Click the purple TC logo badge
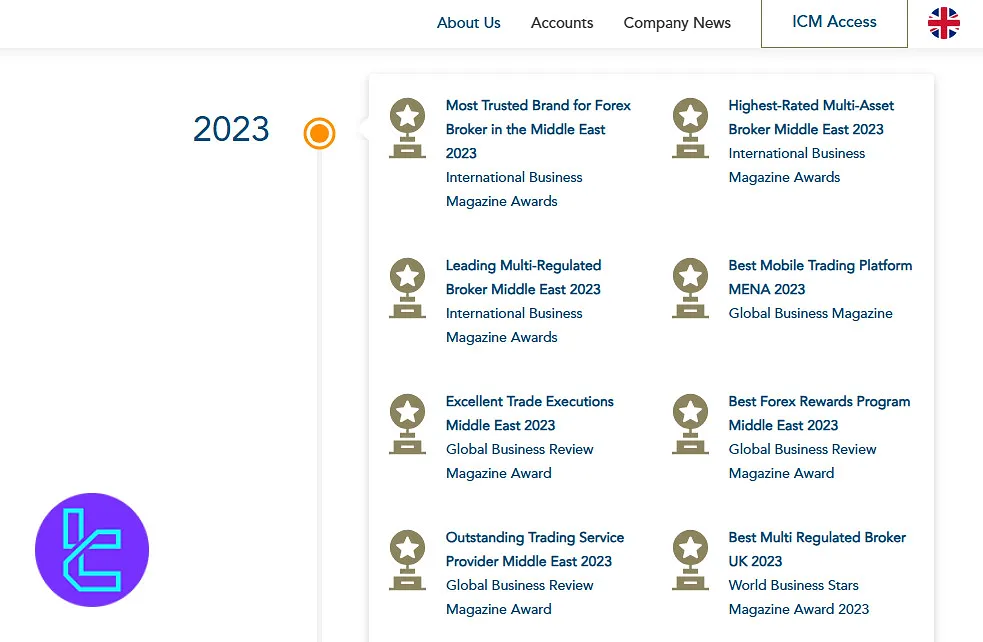The height and width of the screenshot is (642, 983). tap(92, 550)
